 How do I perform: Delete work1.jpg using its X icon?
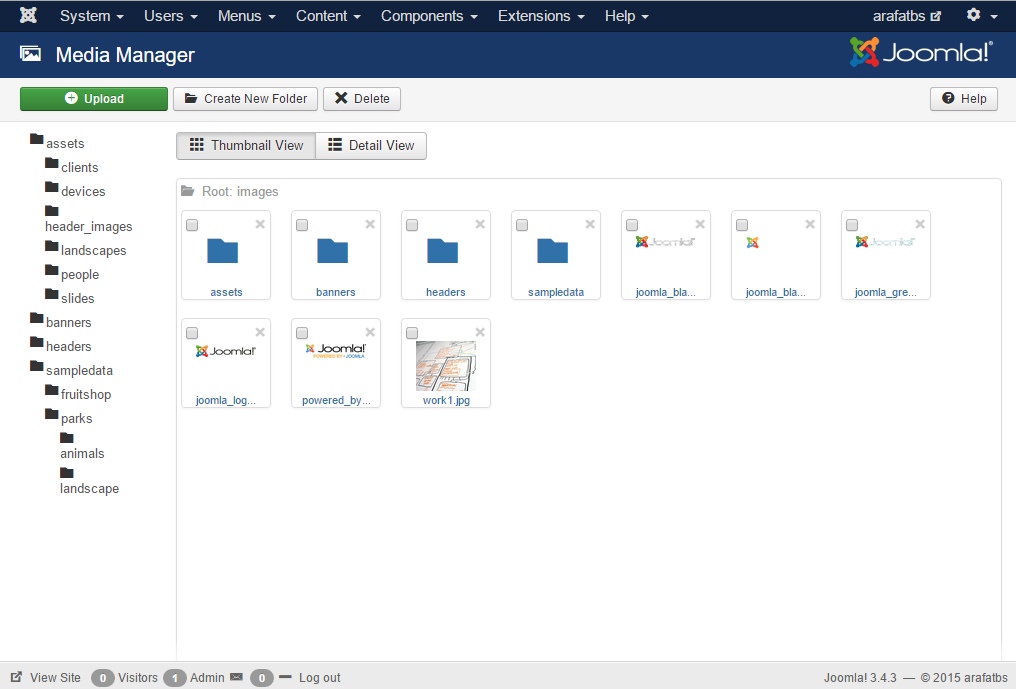(480, 332)
